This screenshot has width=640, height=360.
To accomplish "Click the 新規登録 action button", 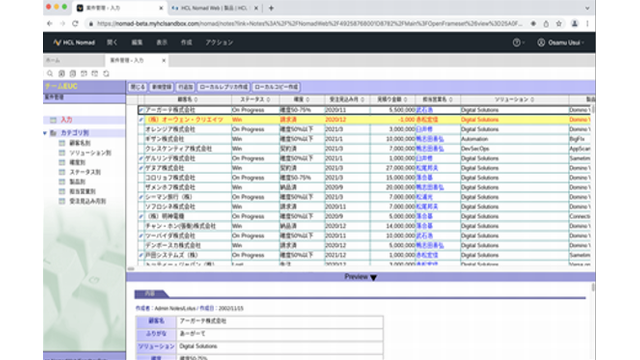I will pyautogui.click(x=162, y=87).
